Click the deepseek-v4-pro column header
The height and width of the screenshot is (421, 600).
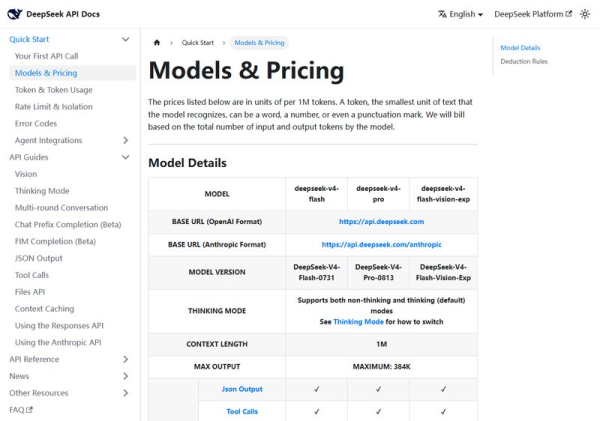(378, 194)
